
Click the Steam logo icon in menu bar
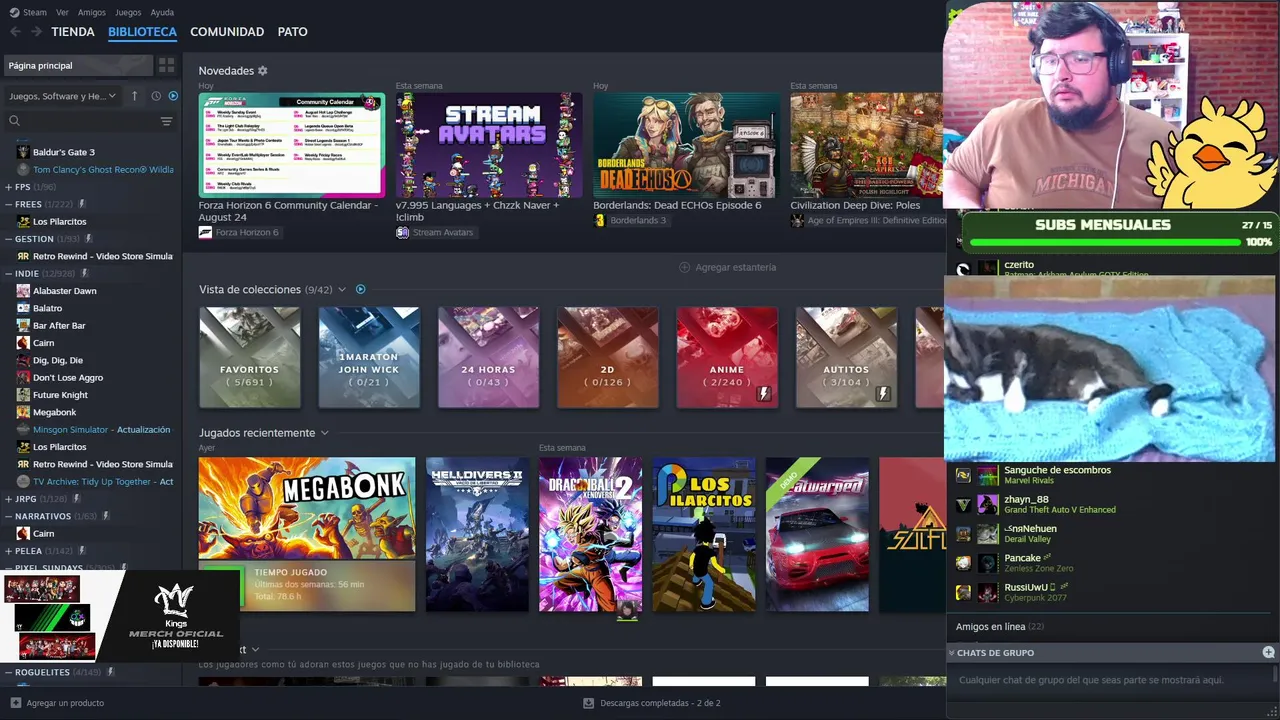pyautogui.click(x=14, y=12)
